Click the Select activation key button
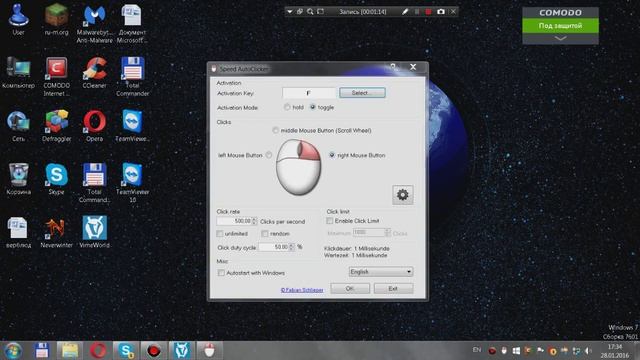Image resolution: width=640 pixels, height=360 pixels. pos(362,93)
